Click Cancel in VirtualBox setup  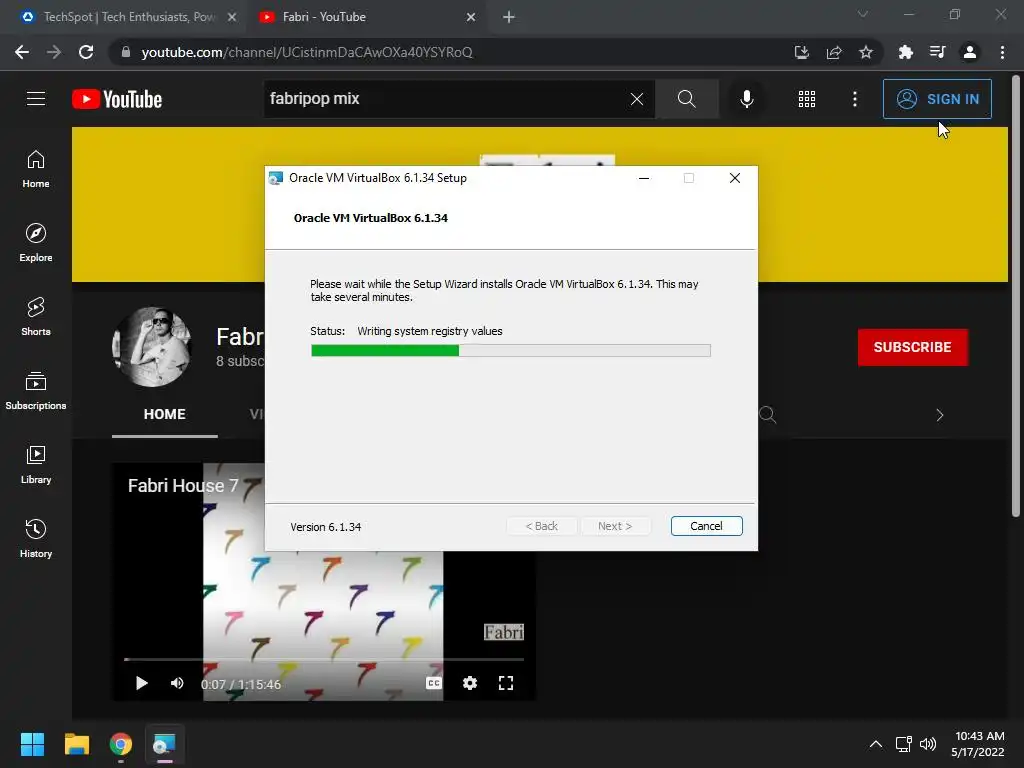point(706,526)
